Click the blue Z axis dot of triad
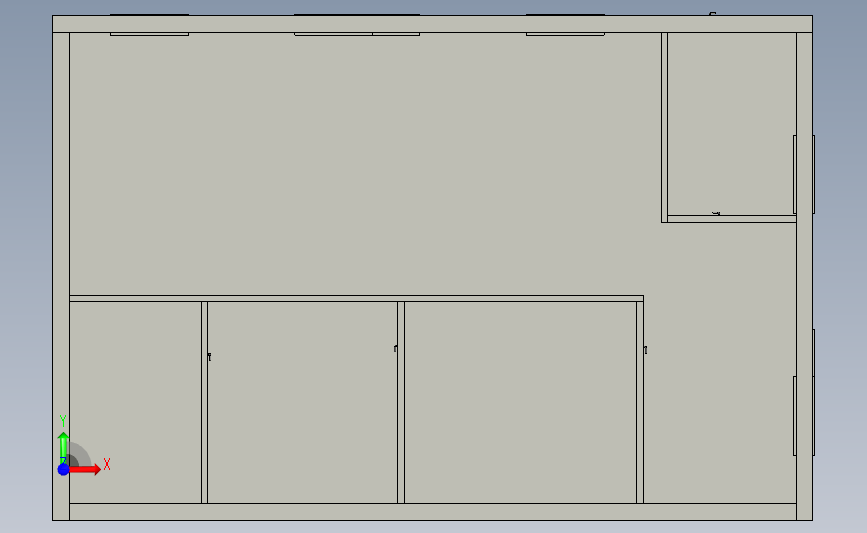Image resolution: width=867 pixels, height=533 pixels. pyautogui.click(x=64, y=469)
